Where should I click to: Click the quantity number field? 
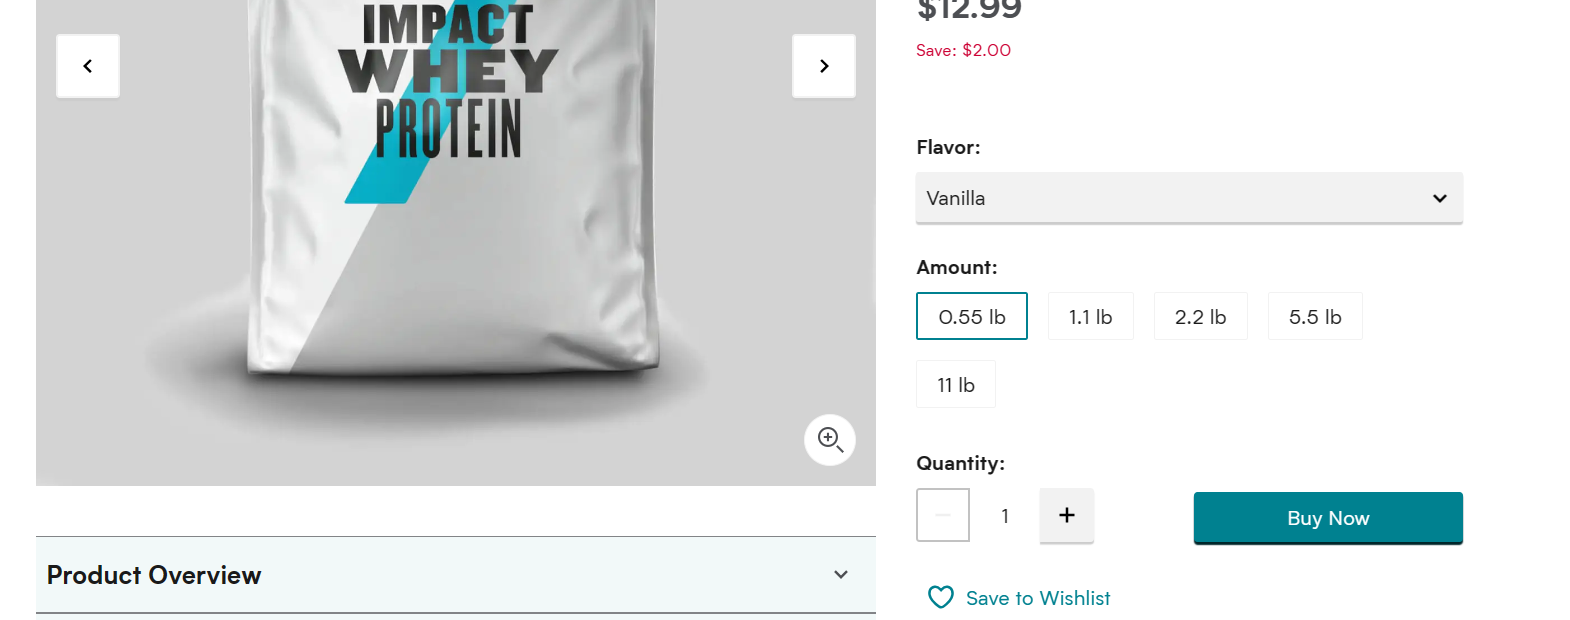click(x=1005, y=516)
